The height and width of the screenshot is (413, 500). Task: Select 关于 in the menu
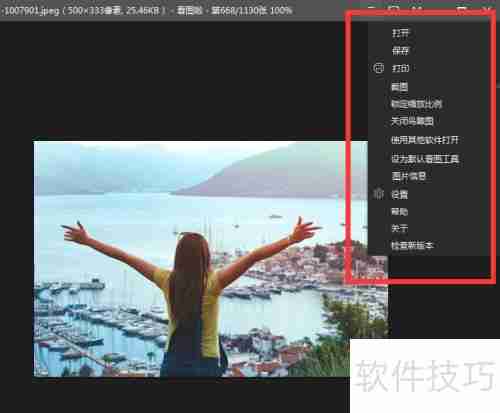pyautogui.click(x=400, y=228)
